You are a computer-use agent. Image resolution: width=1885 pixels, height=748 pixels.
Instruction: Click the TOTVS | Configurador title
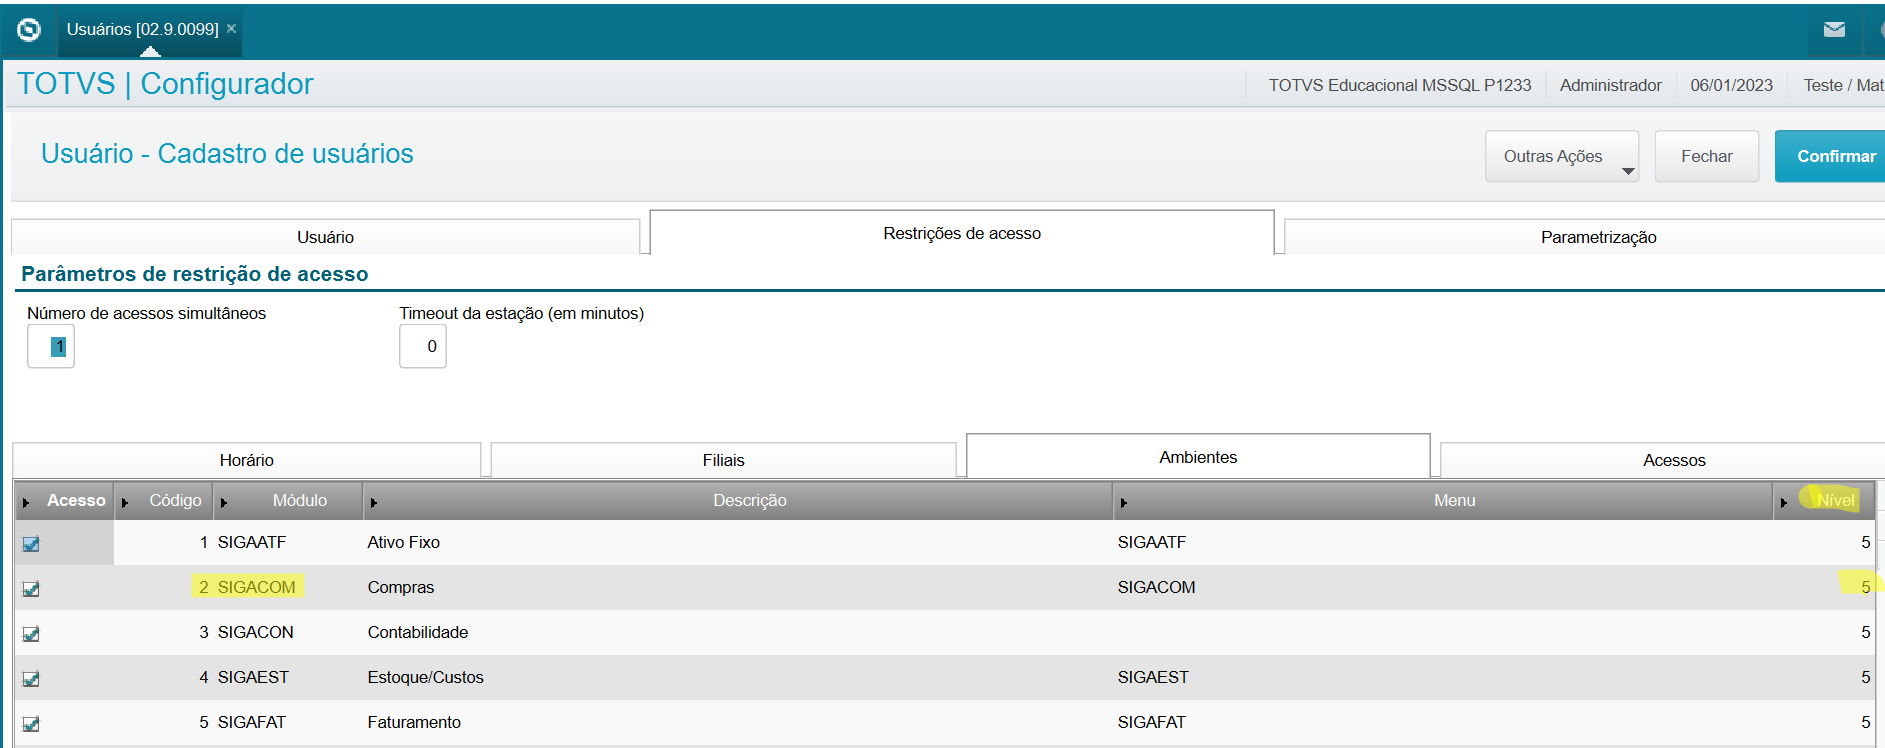(165, 84)
